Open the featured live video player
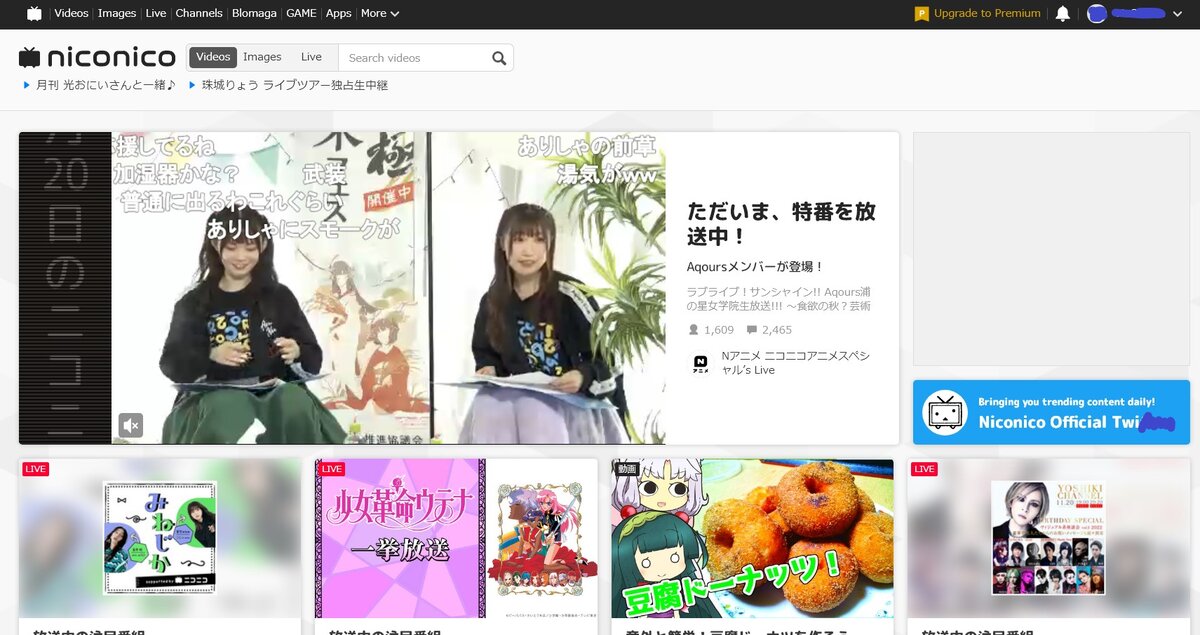 click(342, 288)
